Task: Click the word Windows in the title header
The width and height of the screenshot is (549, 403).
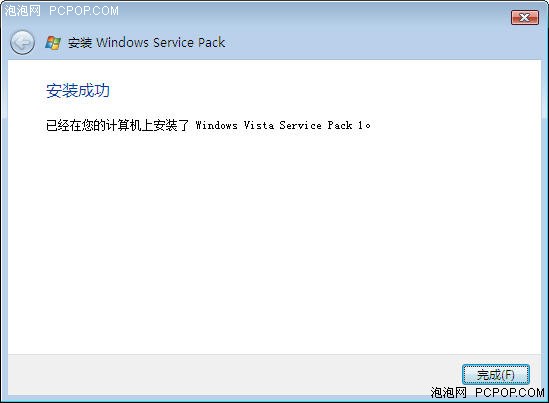Action: (123, 42)
